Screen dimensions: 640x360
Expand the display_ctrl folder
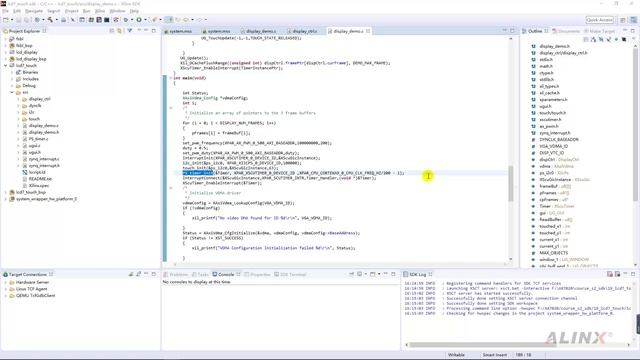[x=18, y=99]
